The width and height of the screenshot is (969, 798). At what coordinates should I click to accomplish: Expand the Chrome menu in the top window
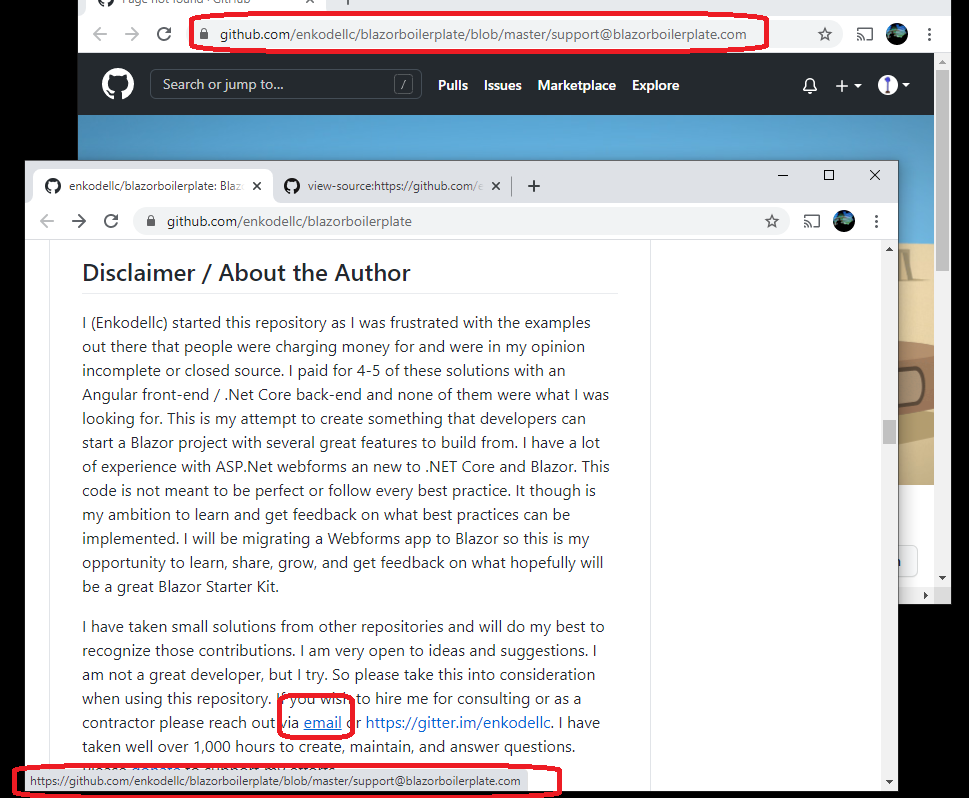[x=930, y=33]
